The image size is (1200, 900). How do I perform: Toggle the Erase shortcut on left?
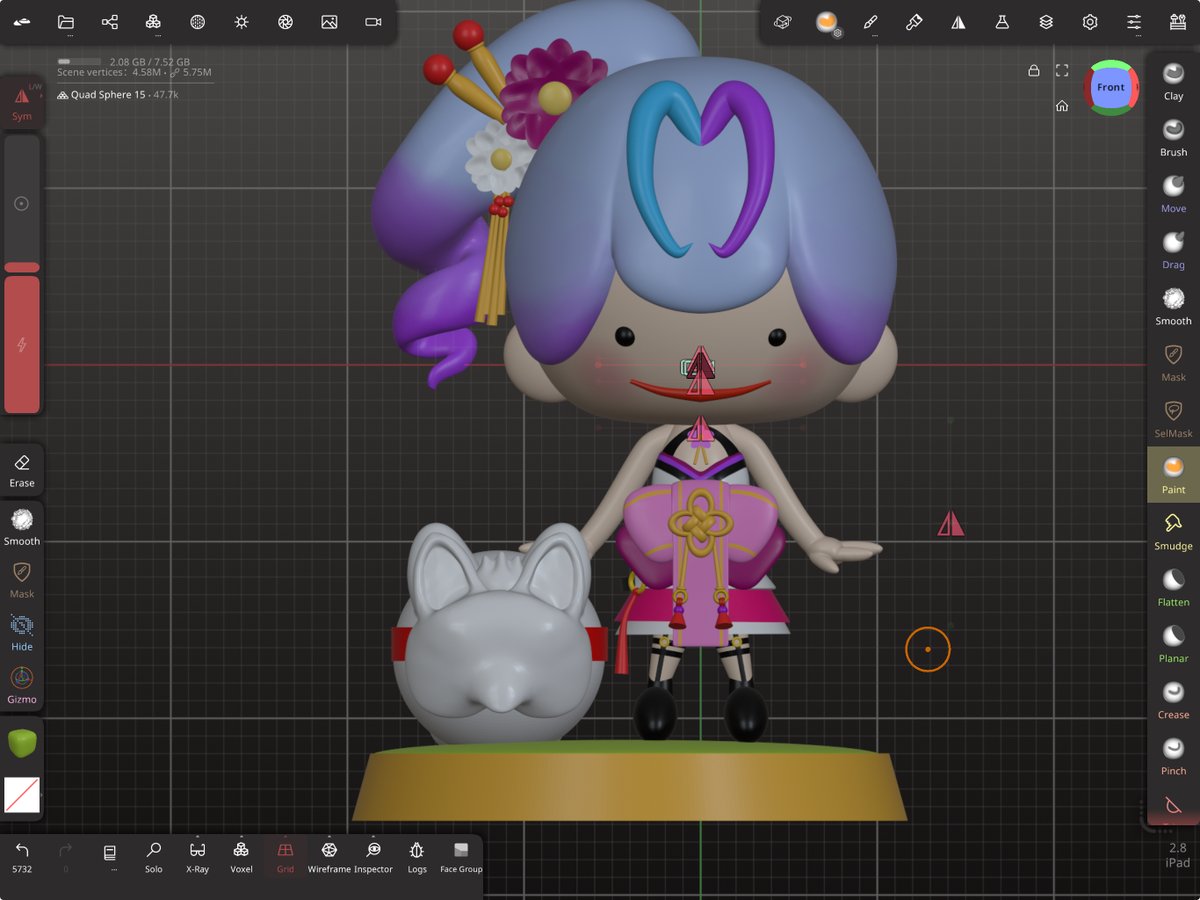click(x=22, y=470)
